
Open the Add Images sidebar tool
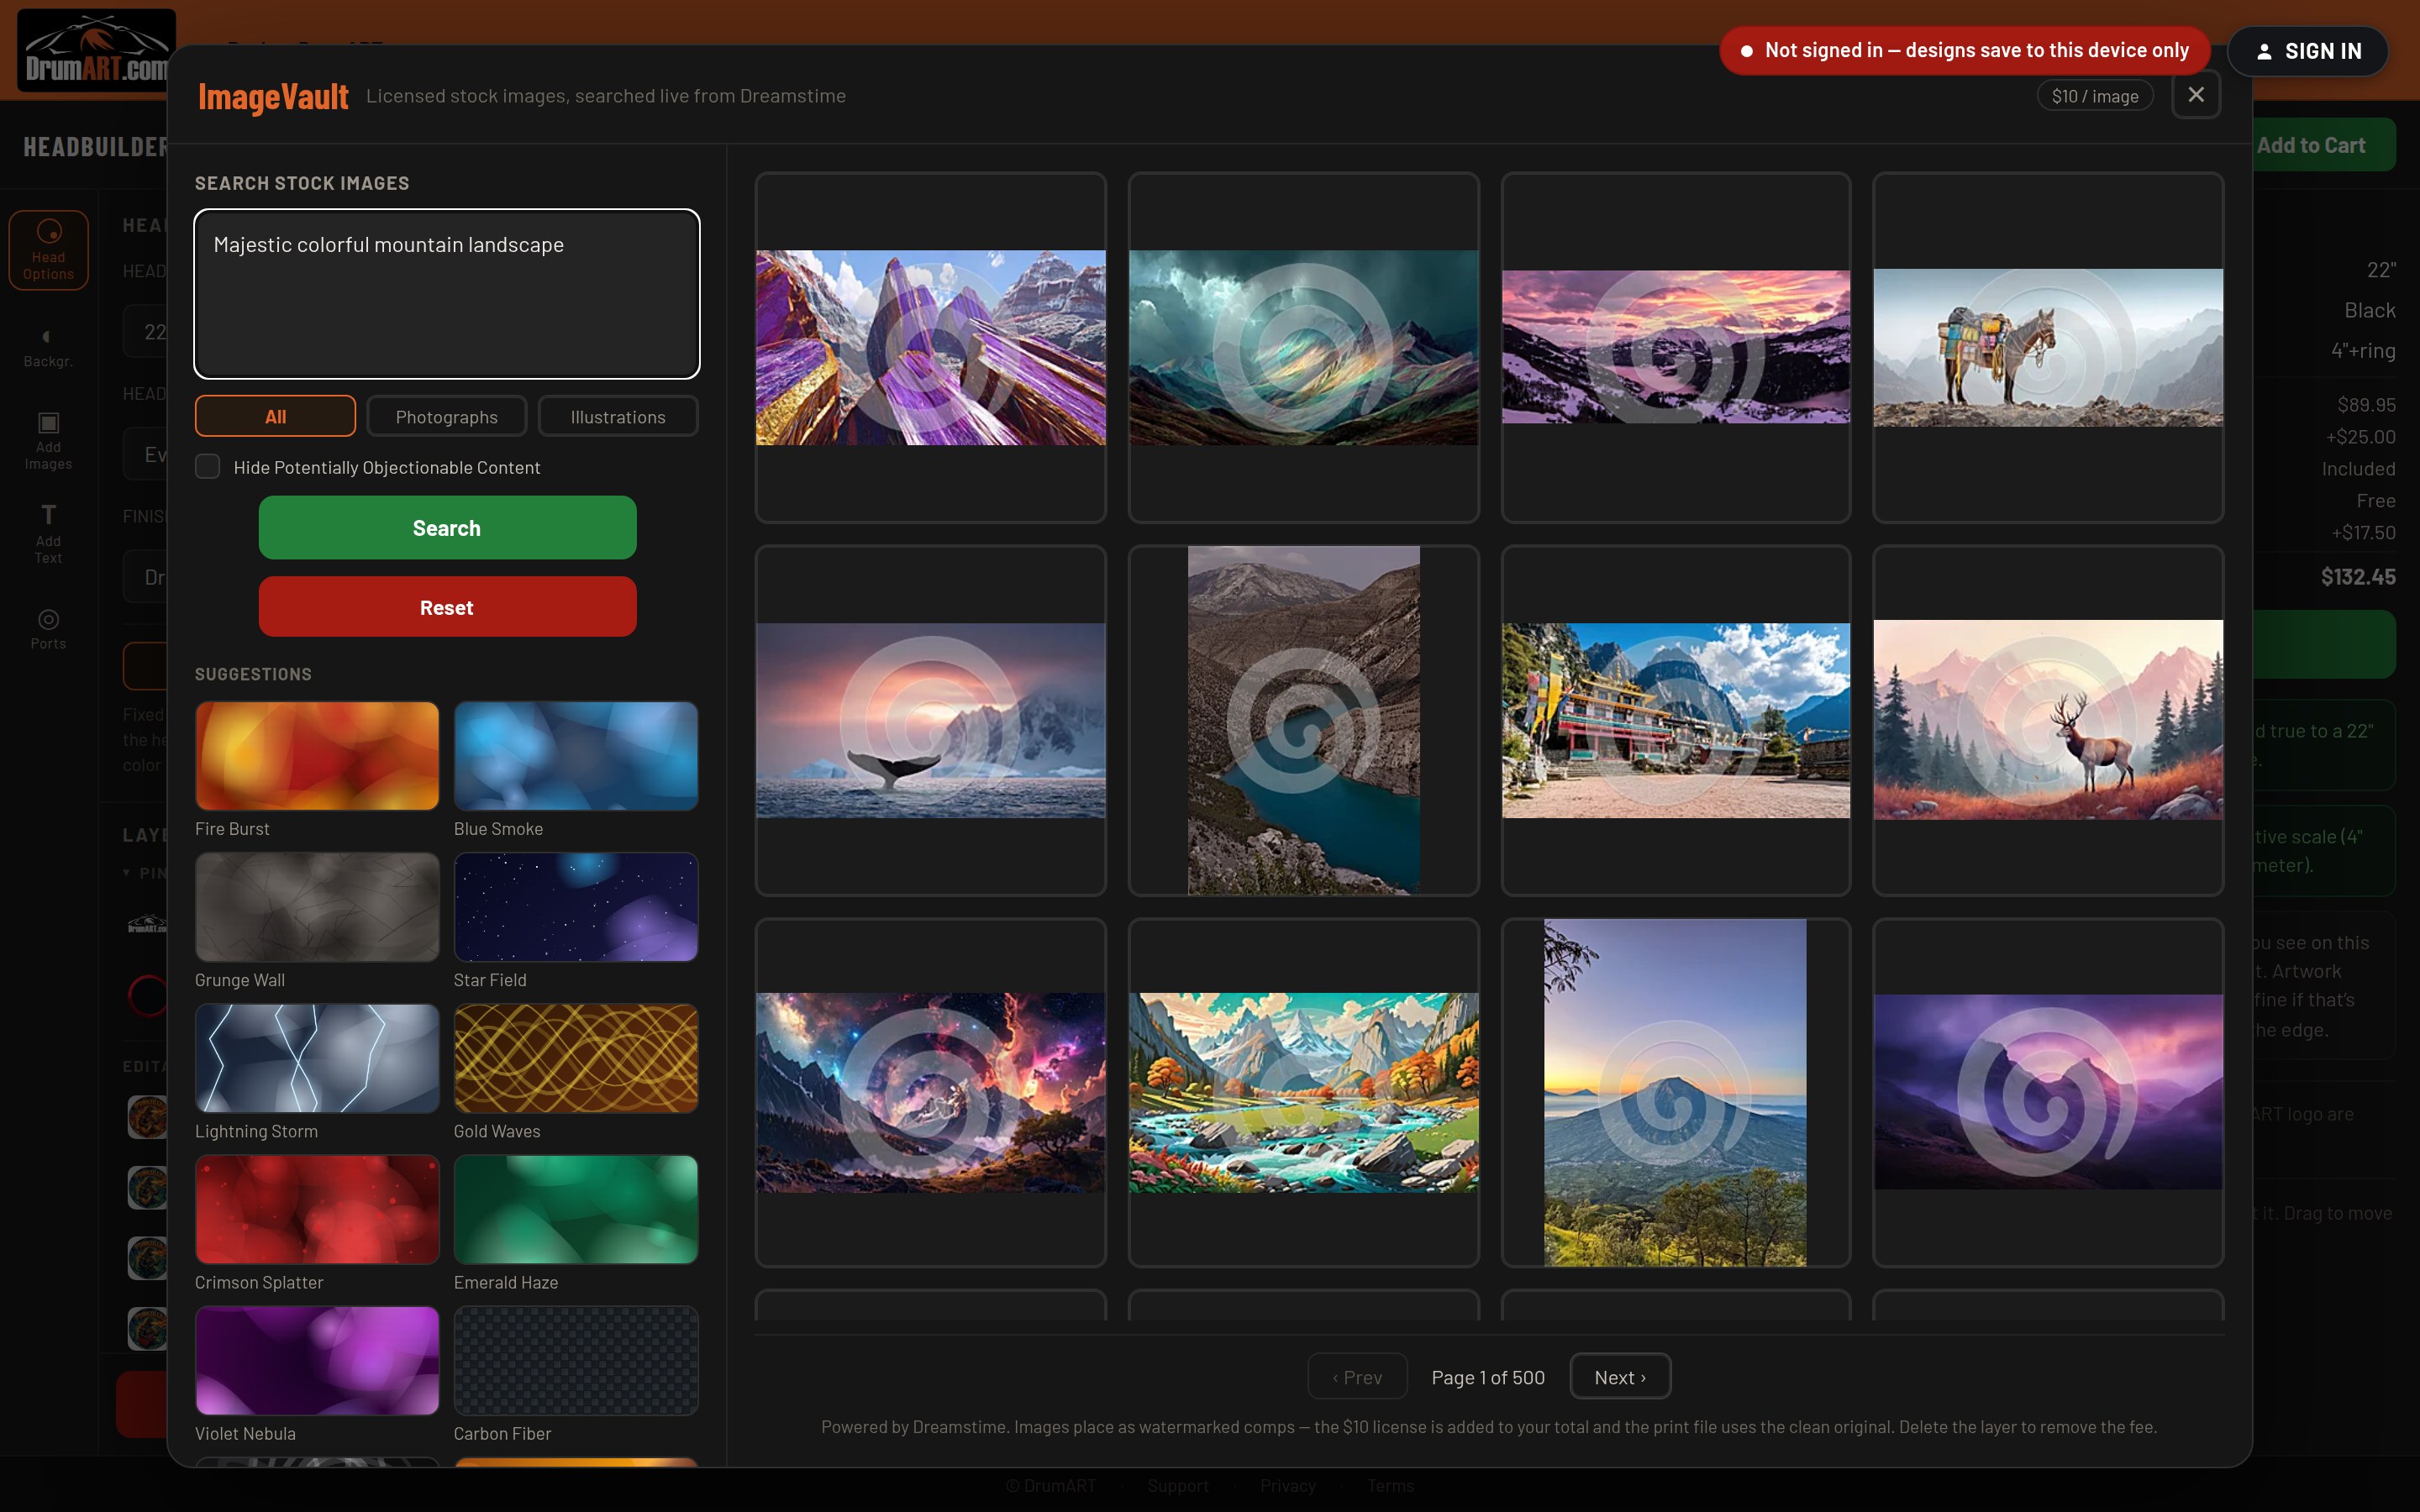(48, 440)
